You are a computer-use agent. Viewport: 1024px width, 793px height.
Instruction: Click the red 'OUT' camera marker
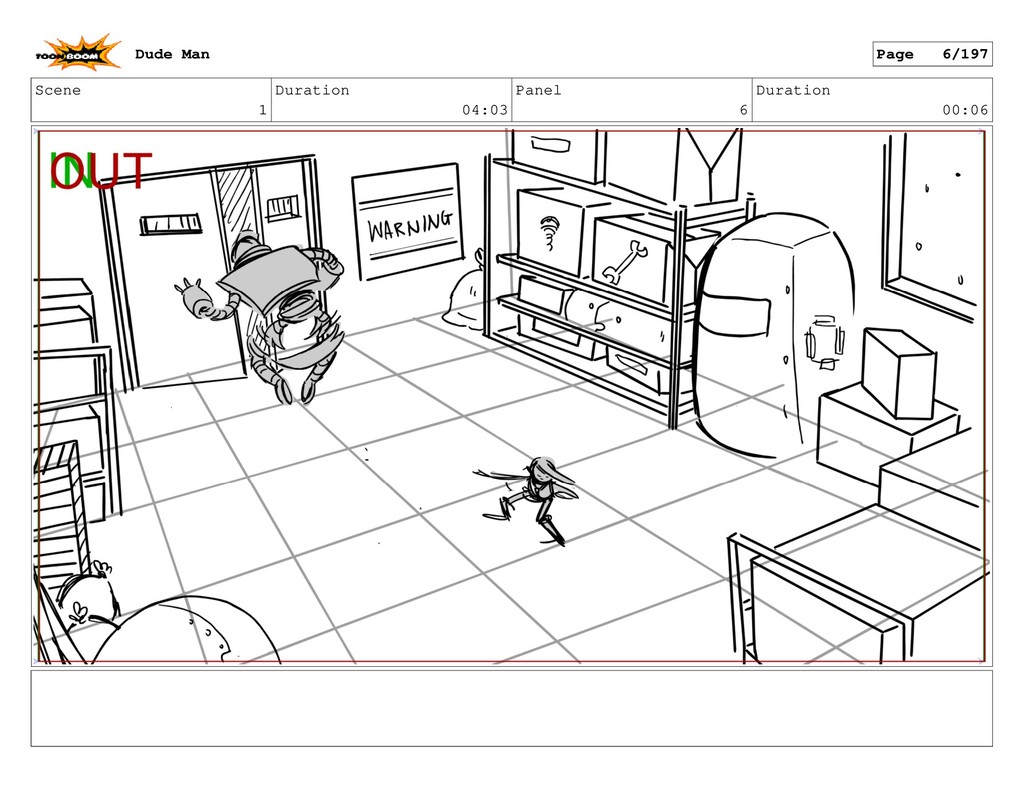click(102, 171)
